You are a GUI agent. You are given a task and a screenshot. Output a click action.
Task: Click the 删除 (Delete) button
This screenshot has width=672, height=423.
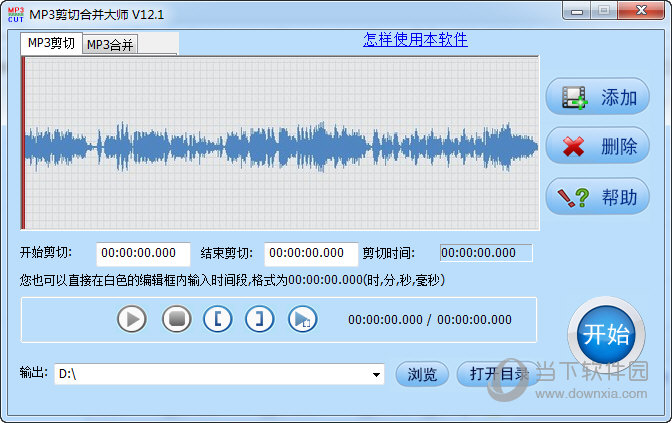597,146
